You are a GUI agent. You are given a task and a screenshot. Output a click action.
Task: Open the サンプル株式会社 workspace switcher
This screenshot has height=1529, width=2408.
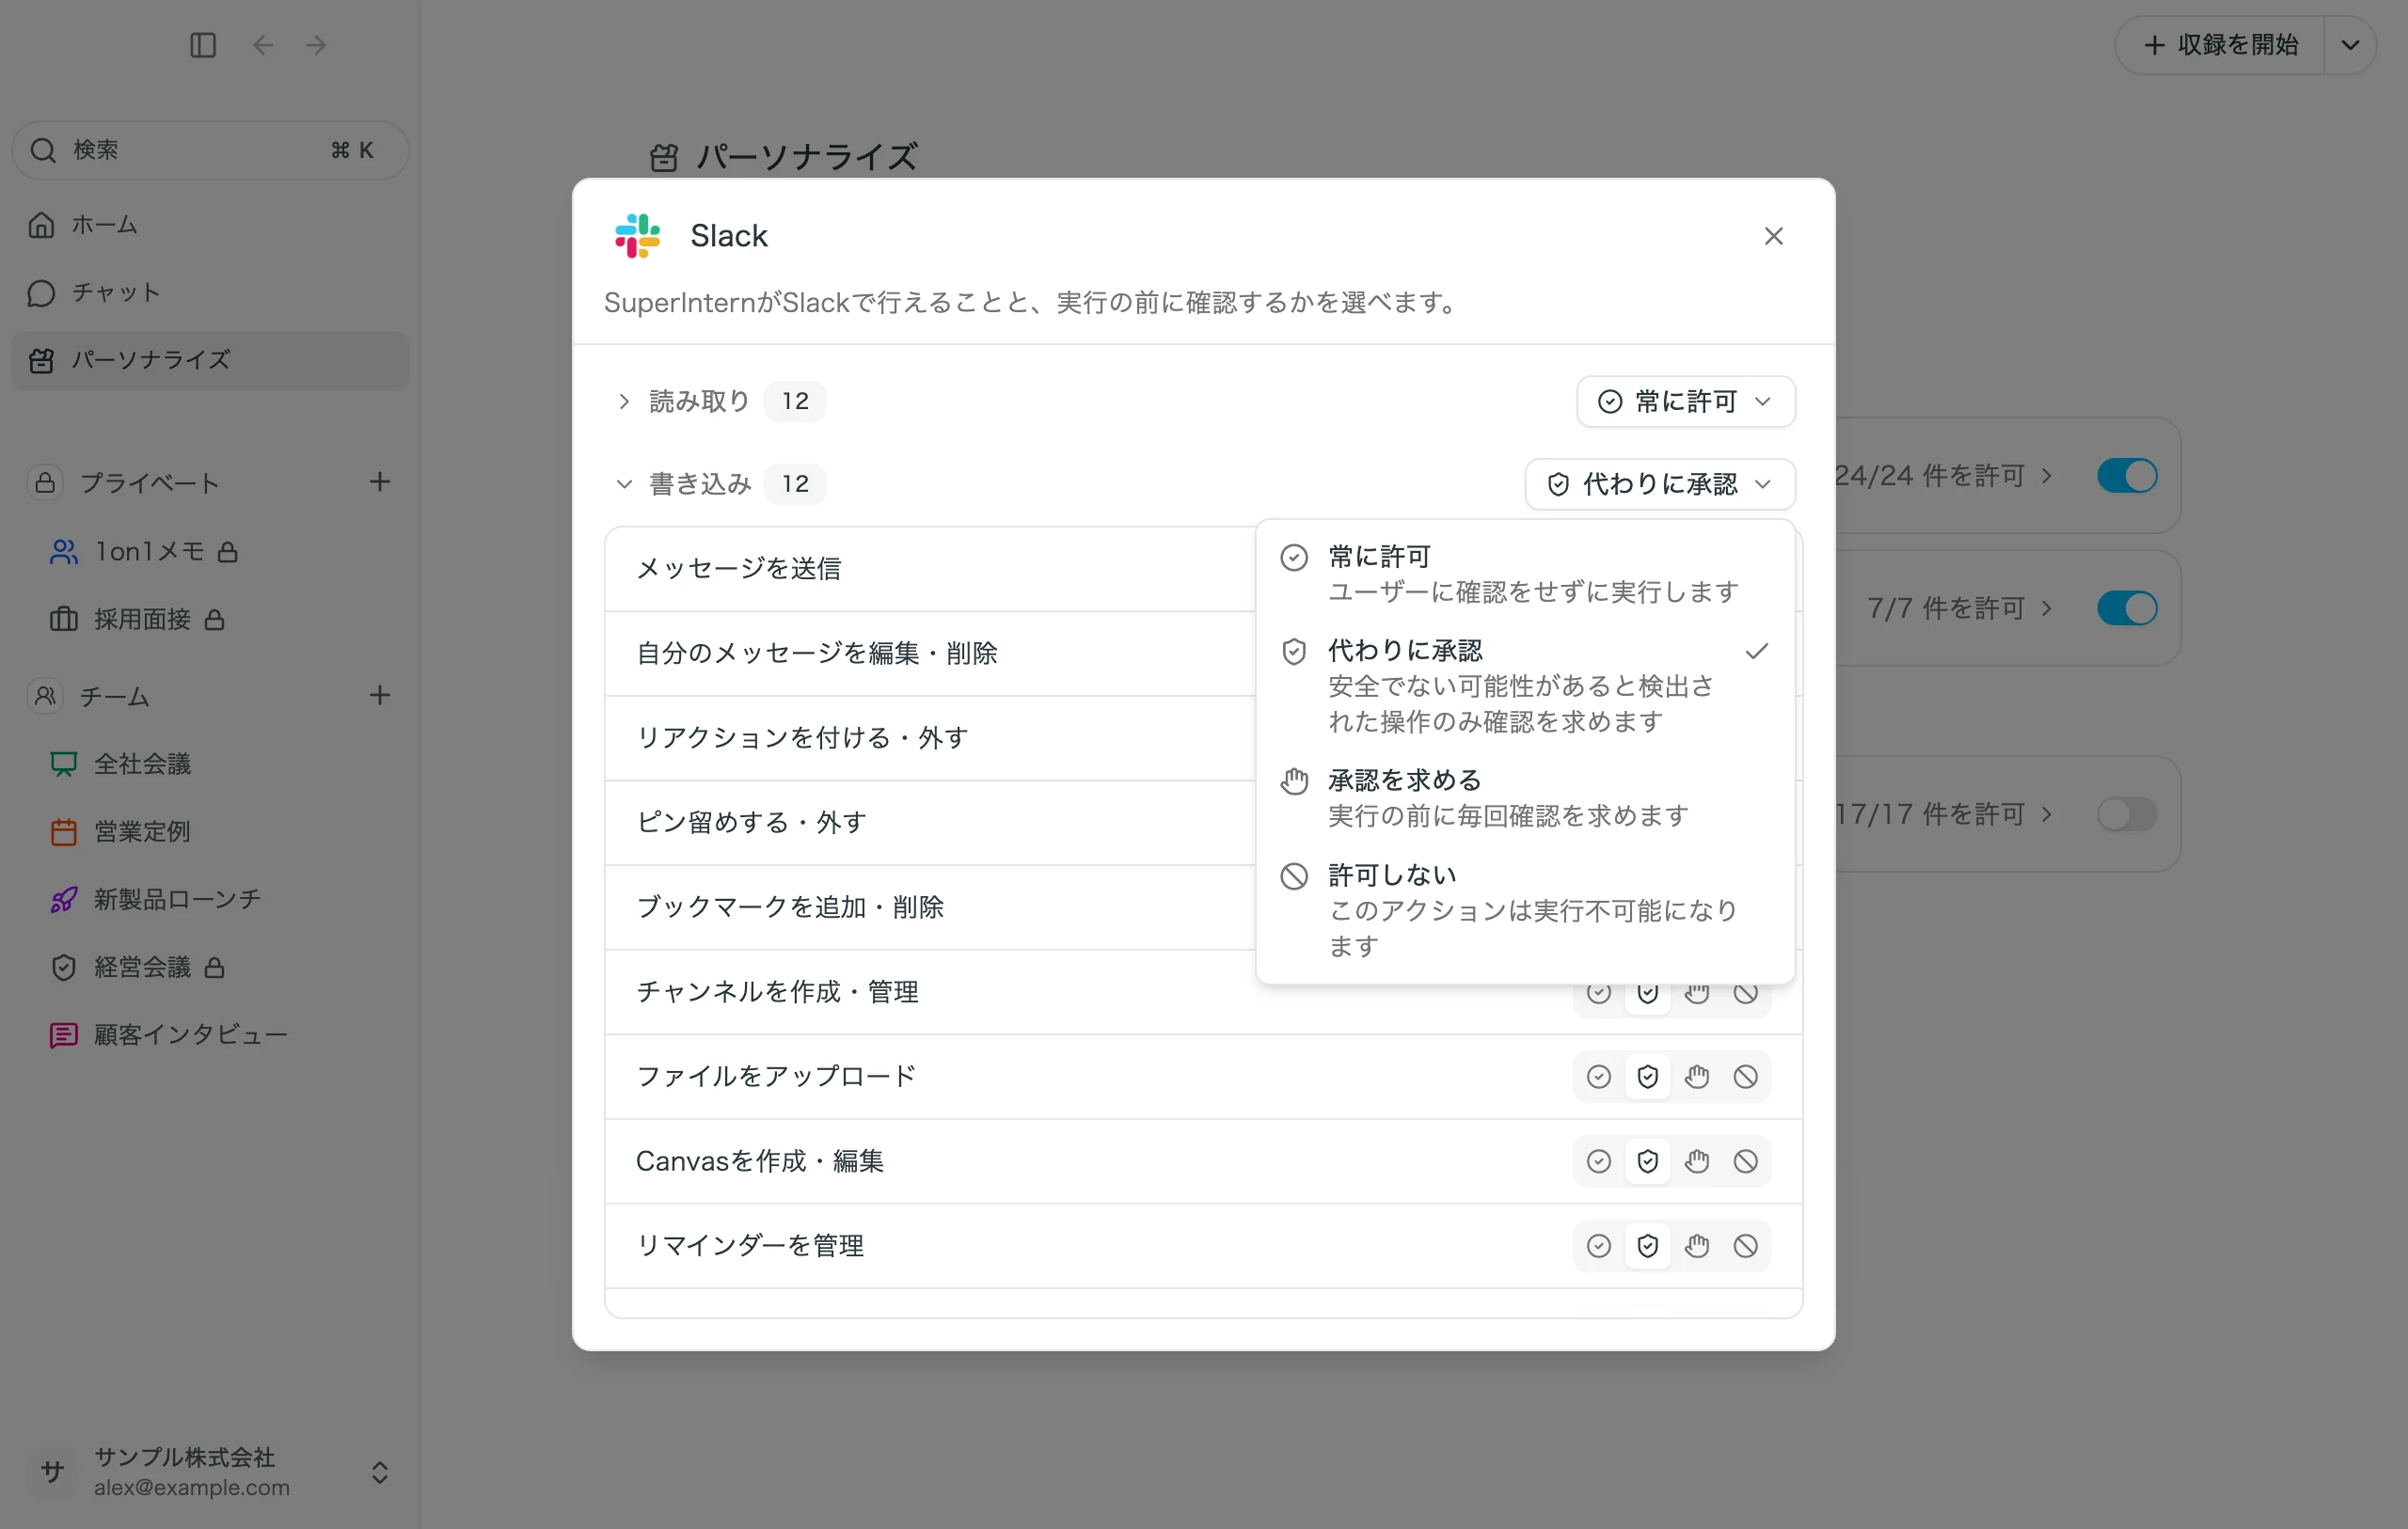210,1471
